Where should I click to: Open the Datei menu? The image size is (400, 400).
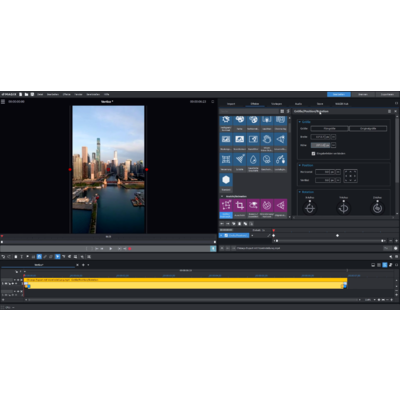pyautogui.click(x=40, y=94)
